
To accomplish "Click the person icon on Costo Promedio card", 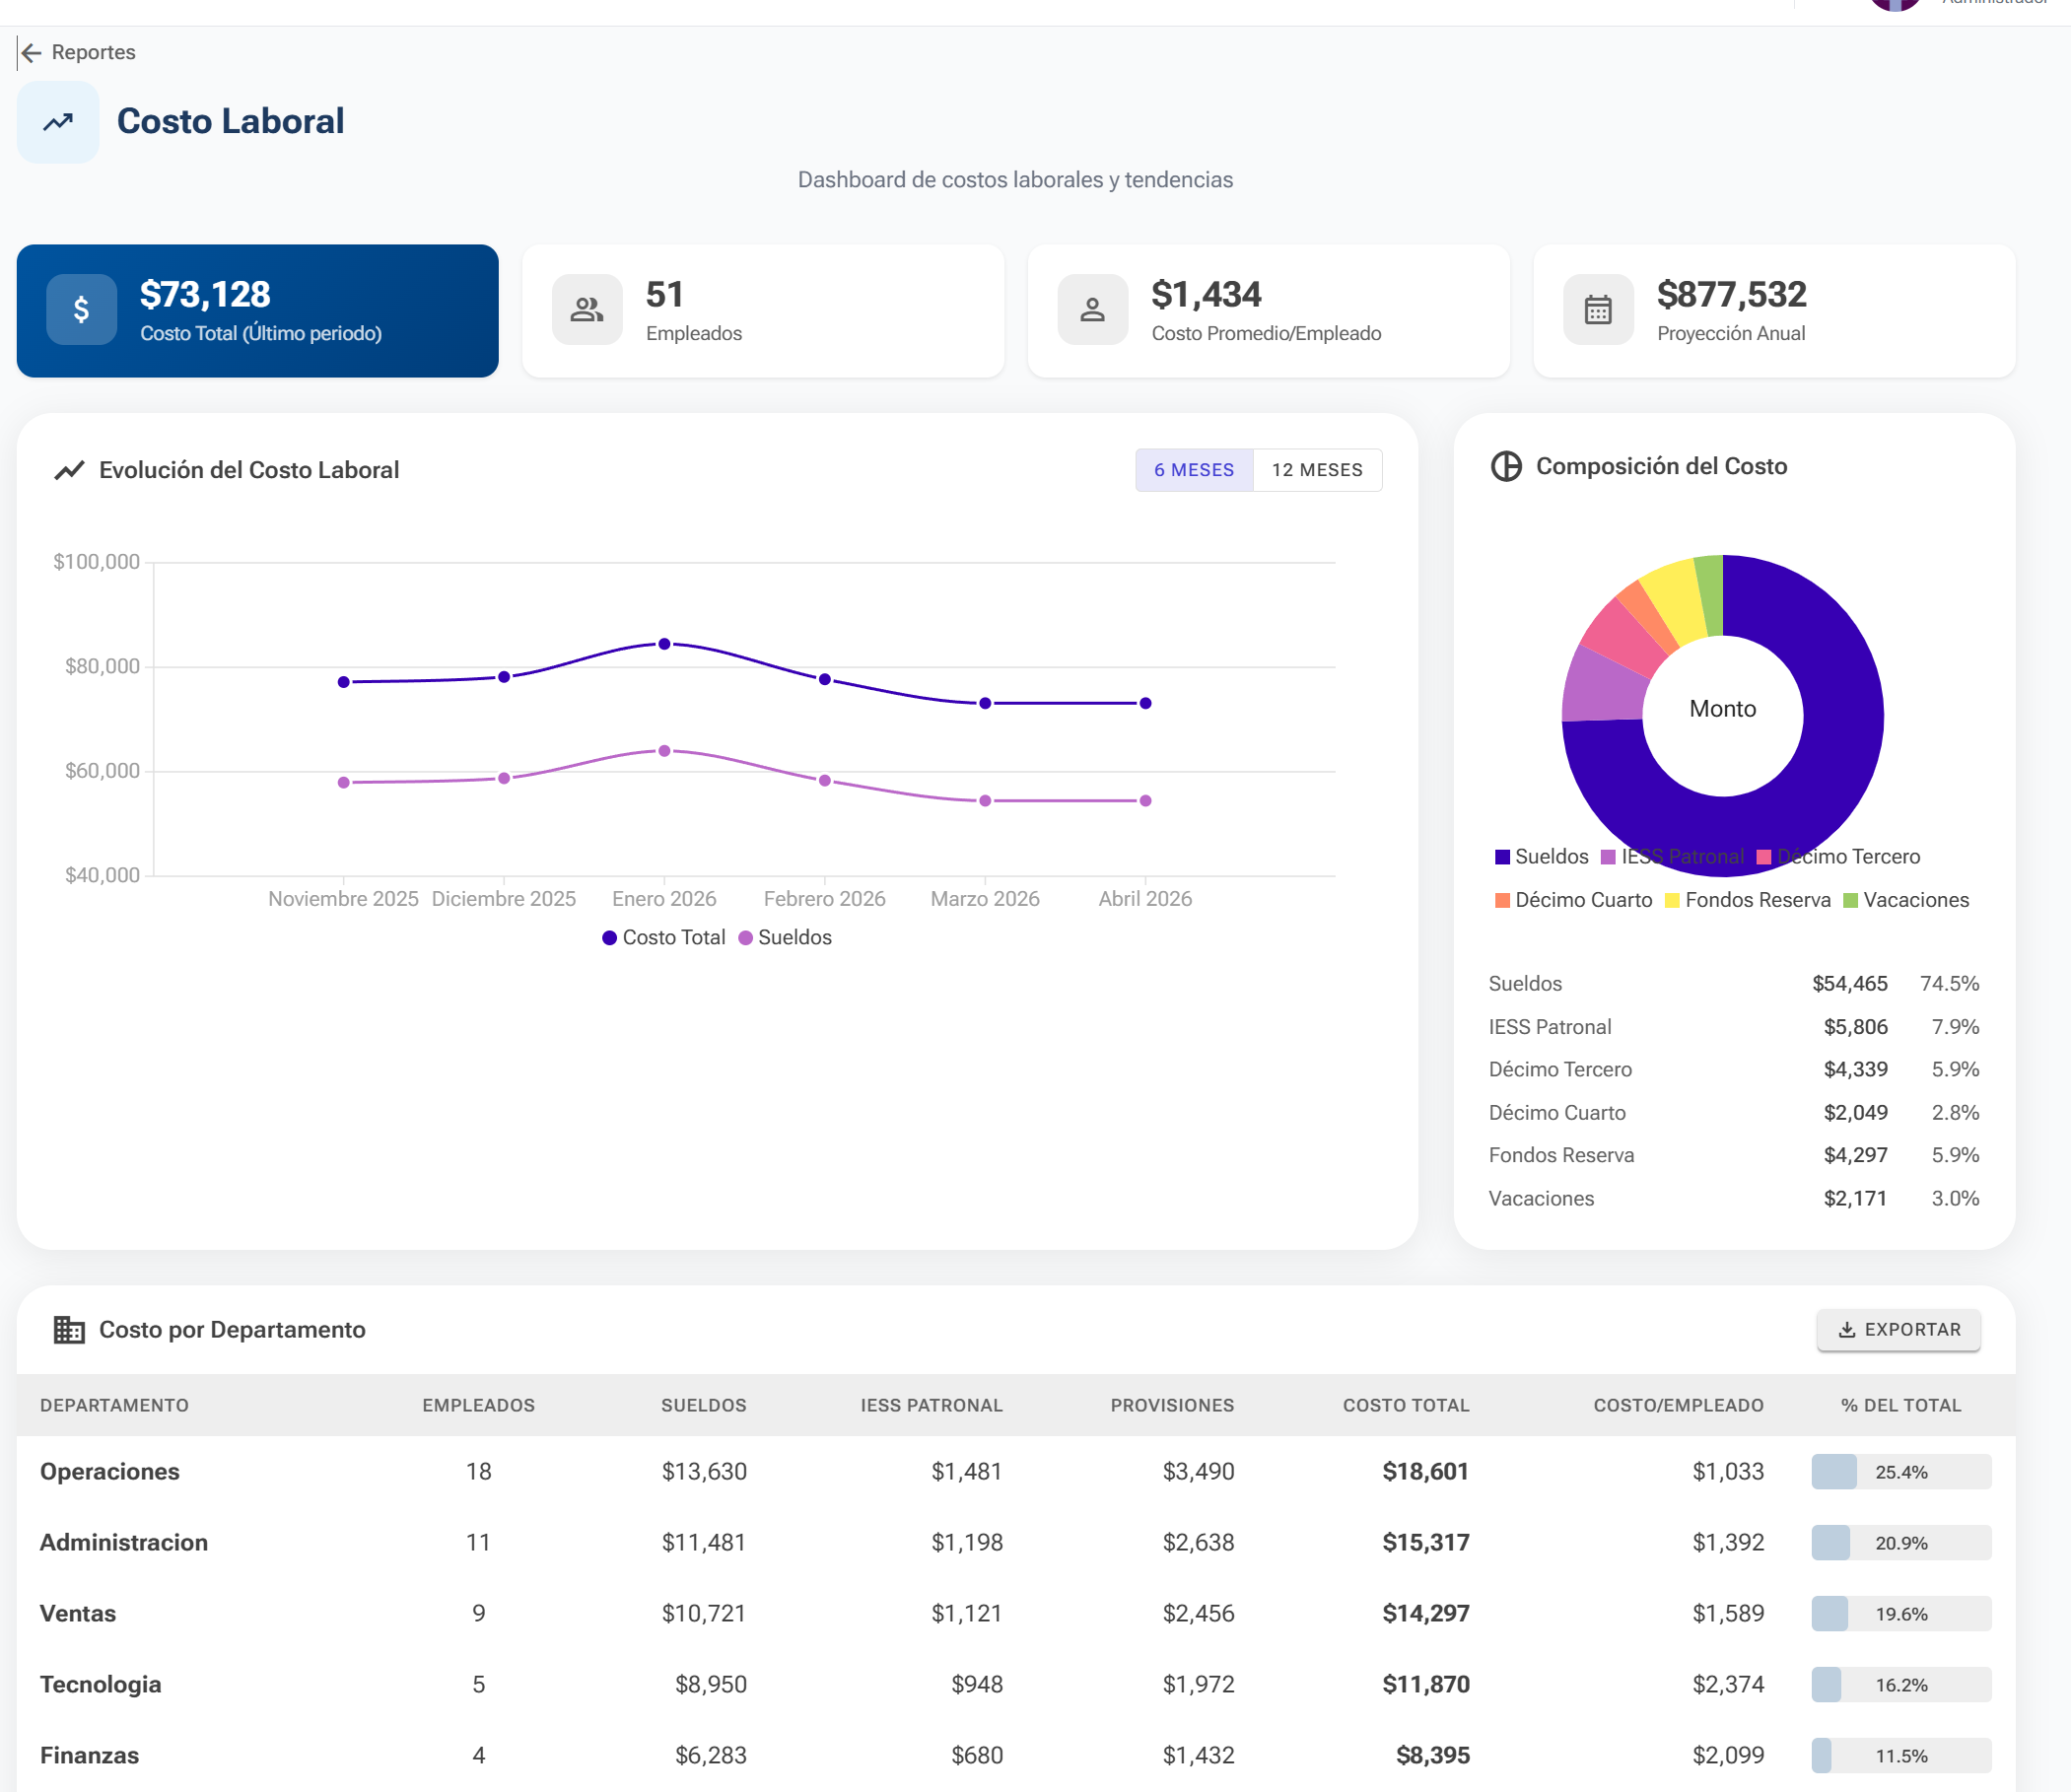I will point(1092,310).
